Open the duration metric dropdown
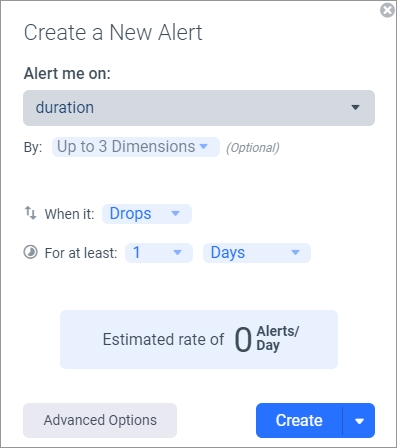Image resolution: width=397 pixels, height=448 pixels. pos(199,108)
